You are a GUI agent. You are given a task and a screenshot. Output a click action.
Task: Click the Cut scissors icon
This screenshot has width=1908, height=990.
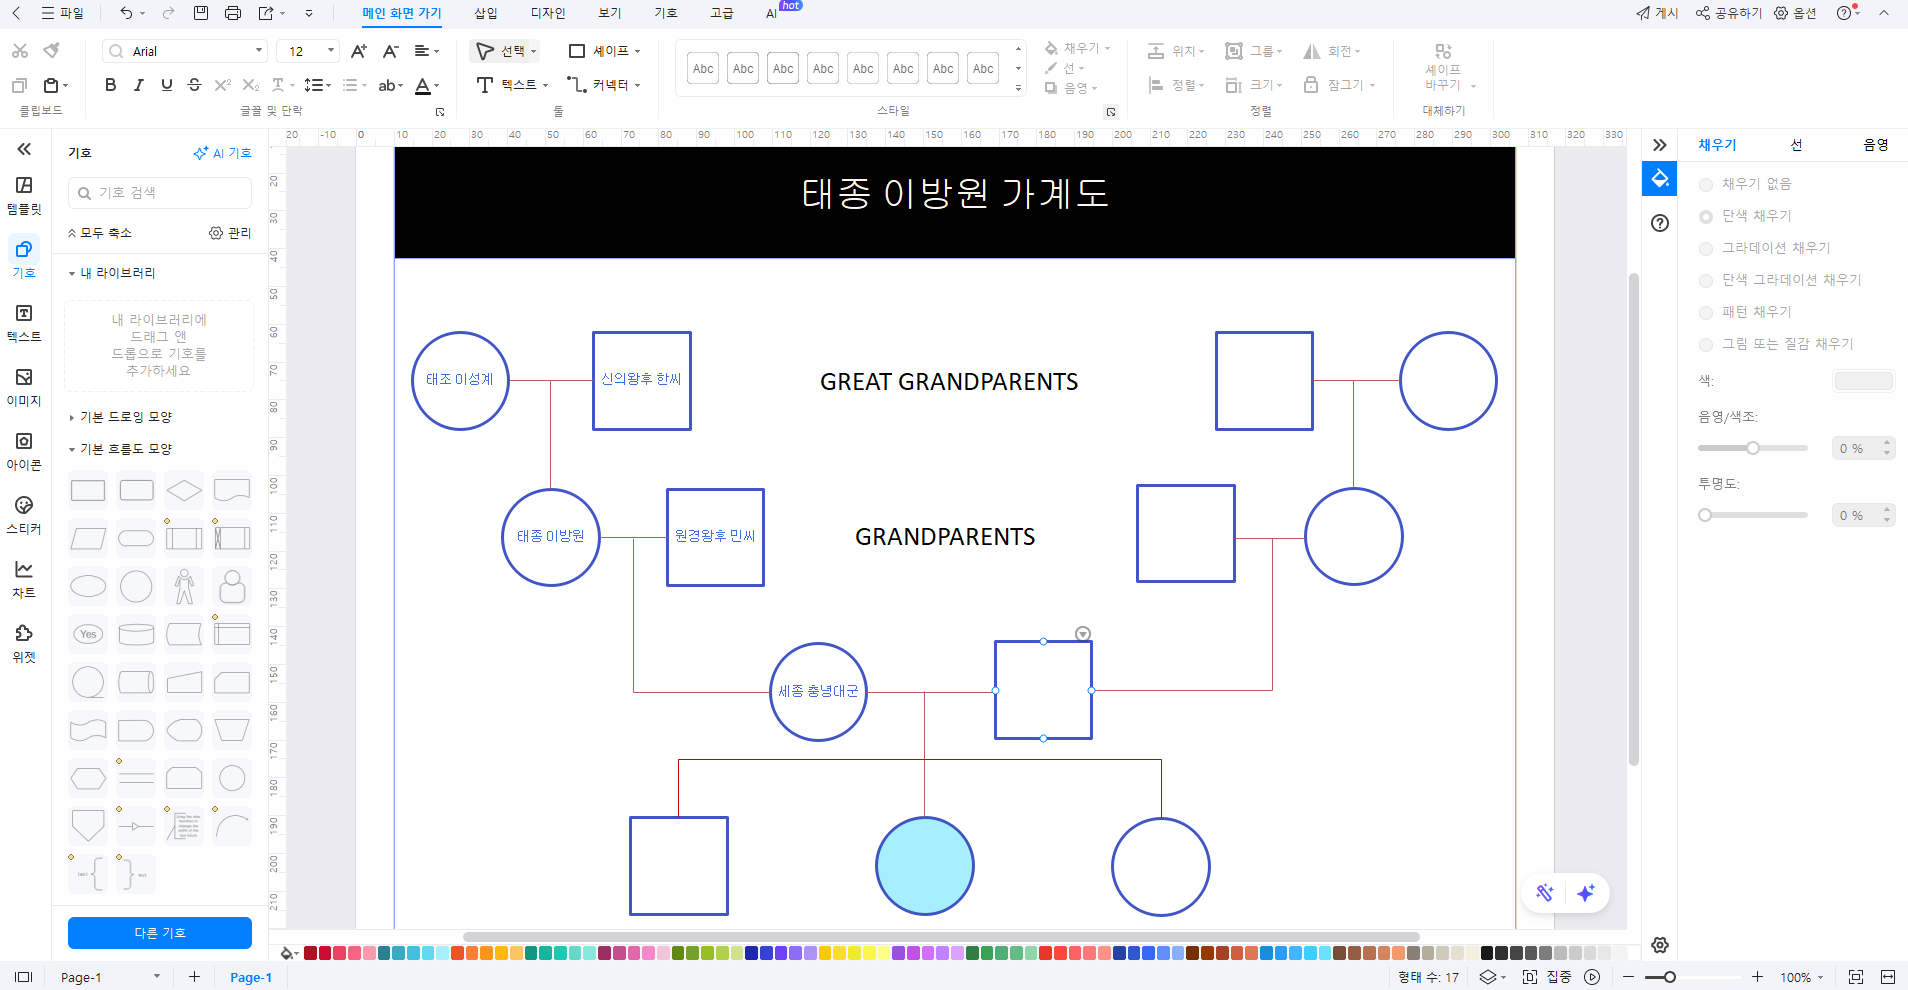click(x=20, y=50)
